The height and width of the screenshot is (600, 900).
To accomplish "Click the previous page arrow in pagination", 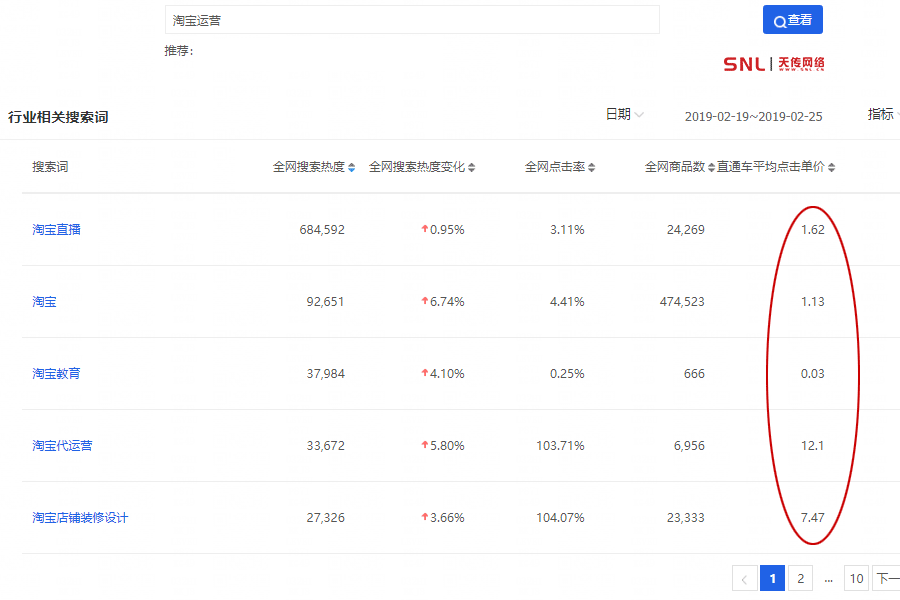I will pos(744,578).
